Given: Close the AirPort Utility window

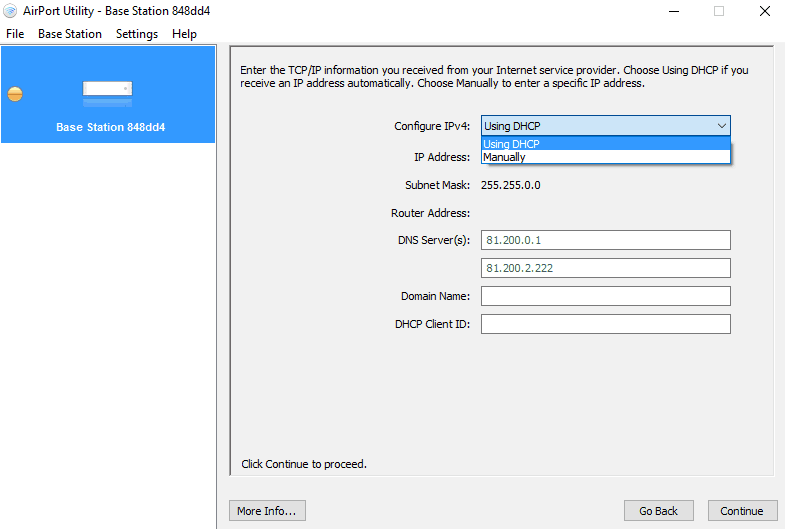Looking at the screenshot, I should pyautogui.click(x=764, y=11).
